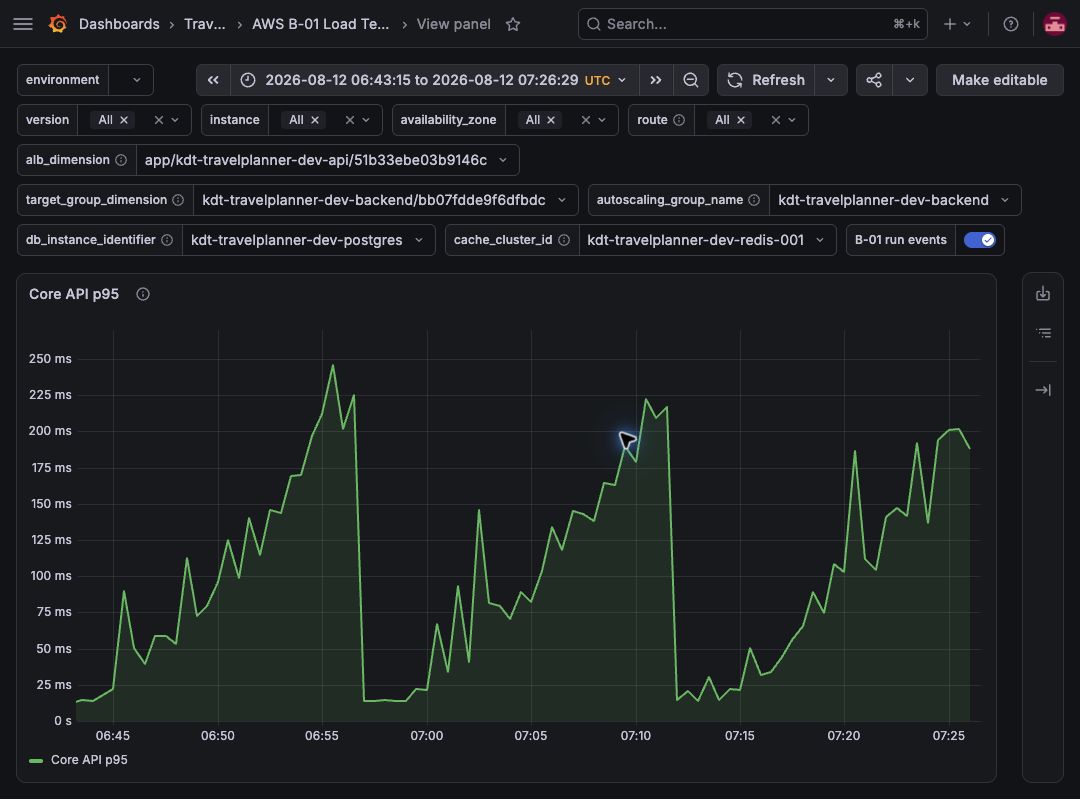Click Make editable button

point(999,80)
